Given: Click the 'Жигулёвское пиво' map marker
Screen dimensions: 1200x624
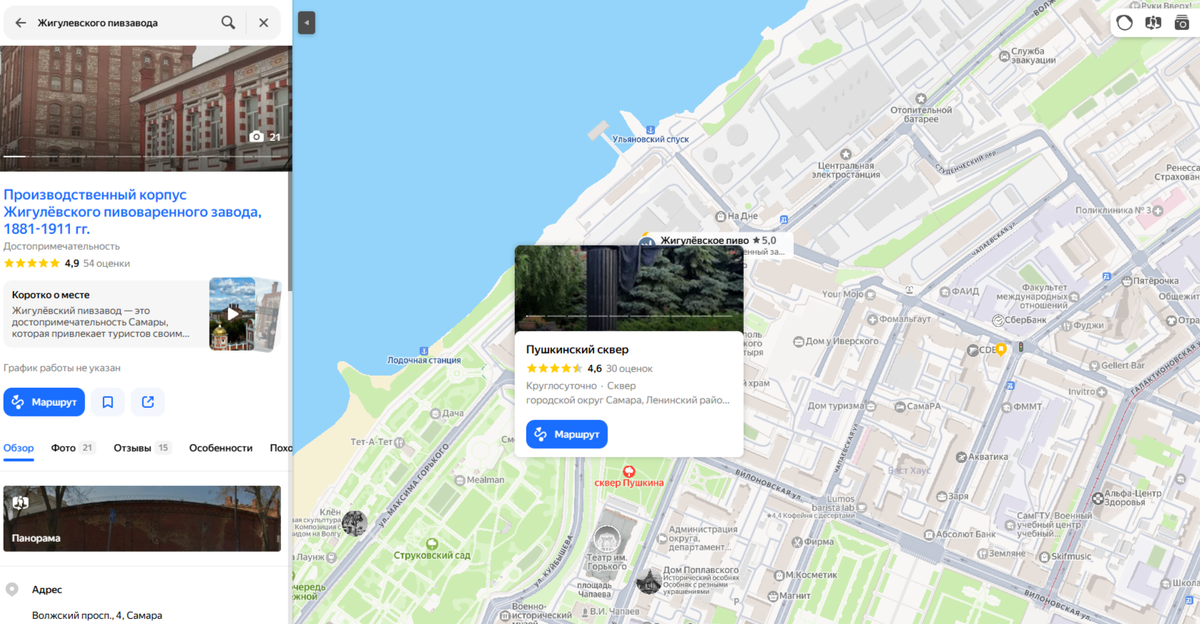Looking at the screenshot, I should tap(647, 241).
